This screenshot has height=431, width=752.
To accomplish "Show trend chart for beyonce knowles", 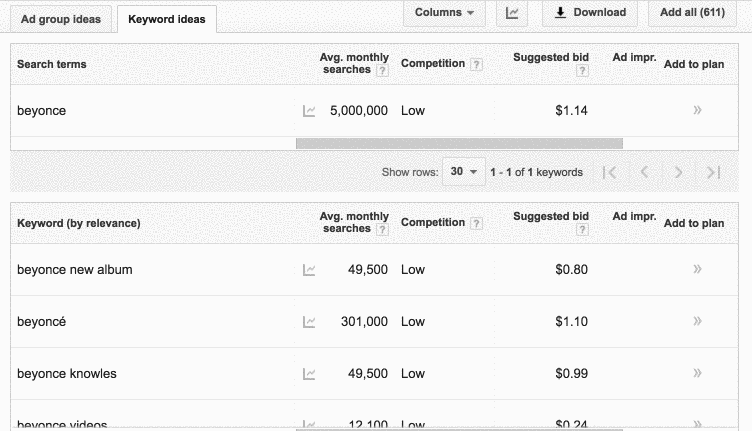I will tap(309, 374).
